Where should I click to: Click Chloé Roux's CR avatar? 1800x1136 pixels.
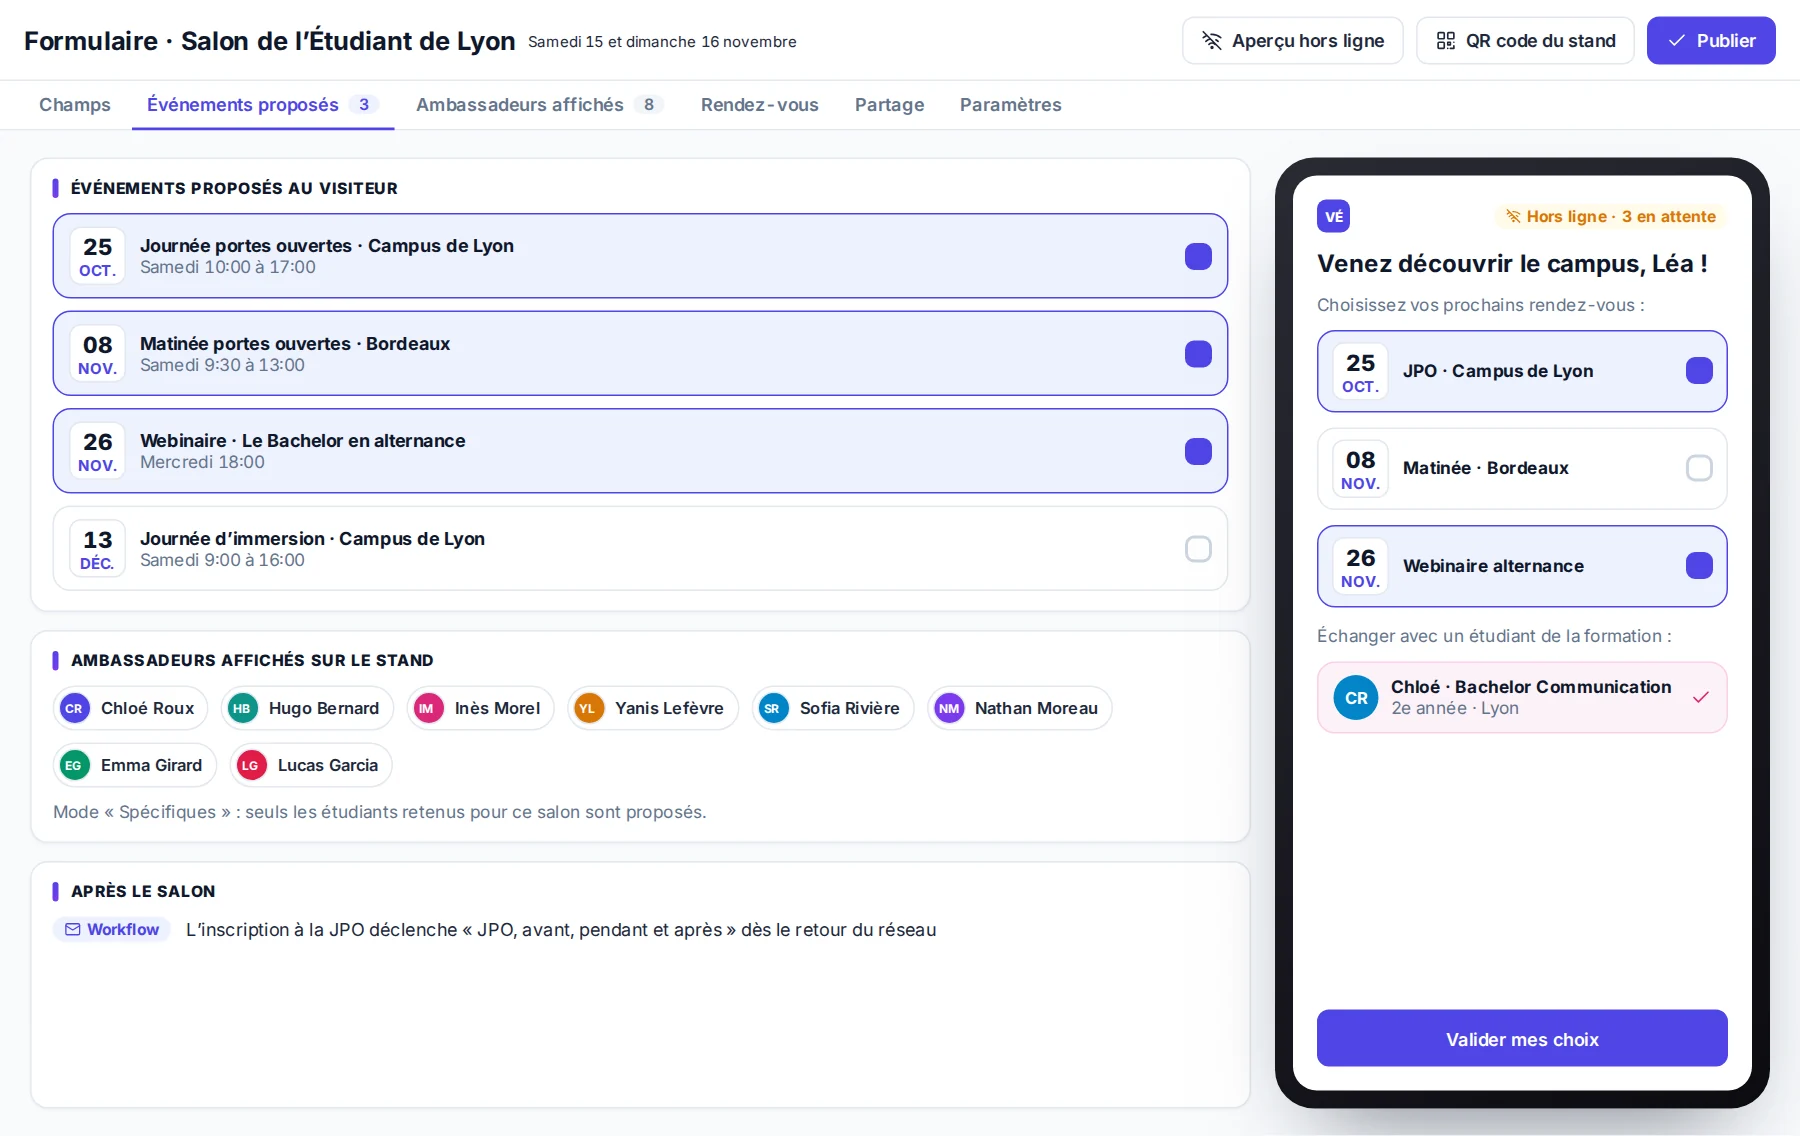tap(74, 708)
